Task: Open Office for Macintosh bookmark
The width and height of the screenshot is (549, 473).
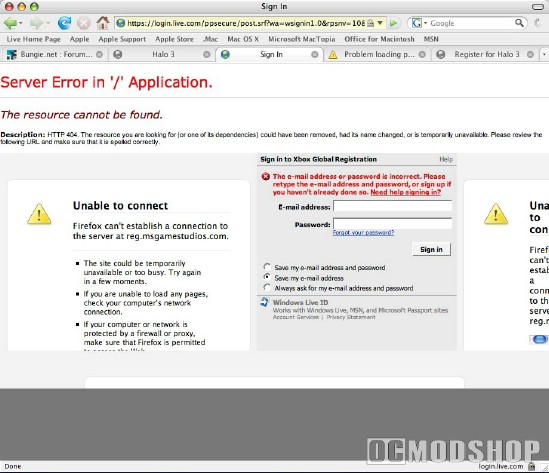Action: [x=379, y=39]
